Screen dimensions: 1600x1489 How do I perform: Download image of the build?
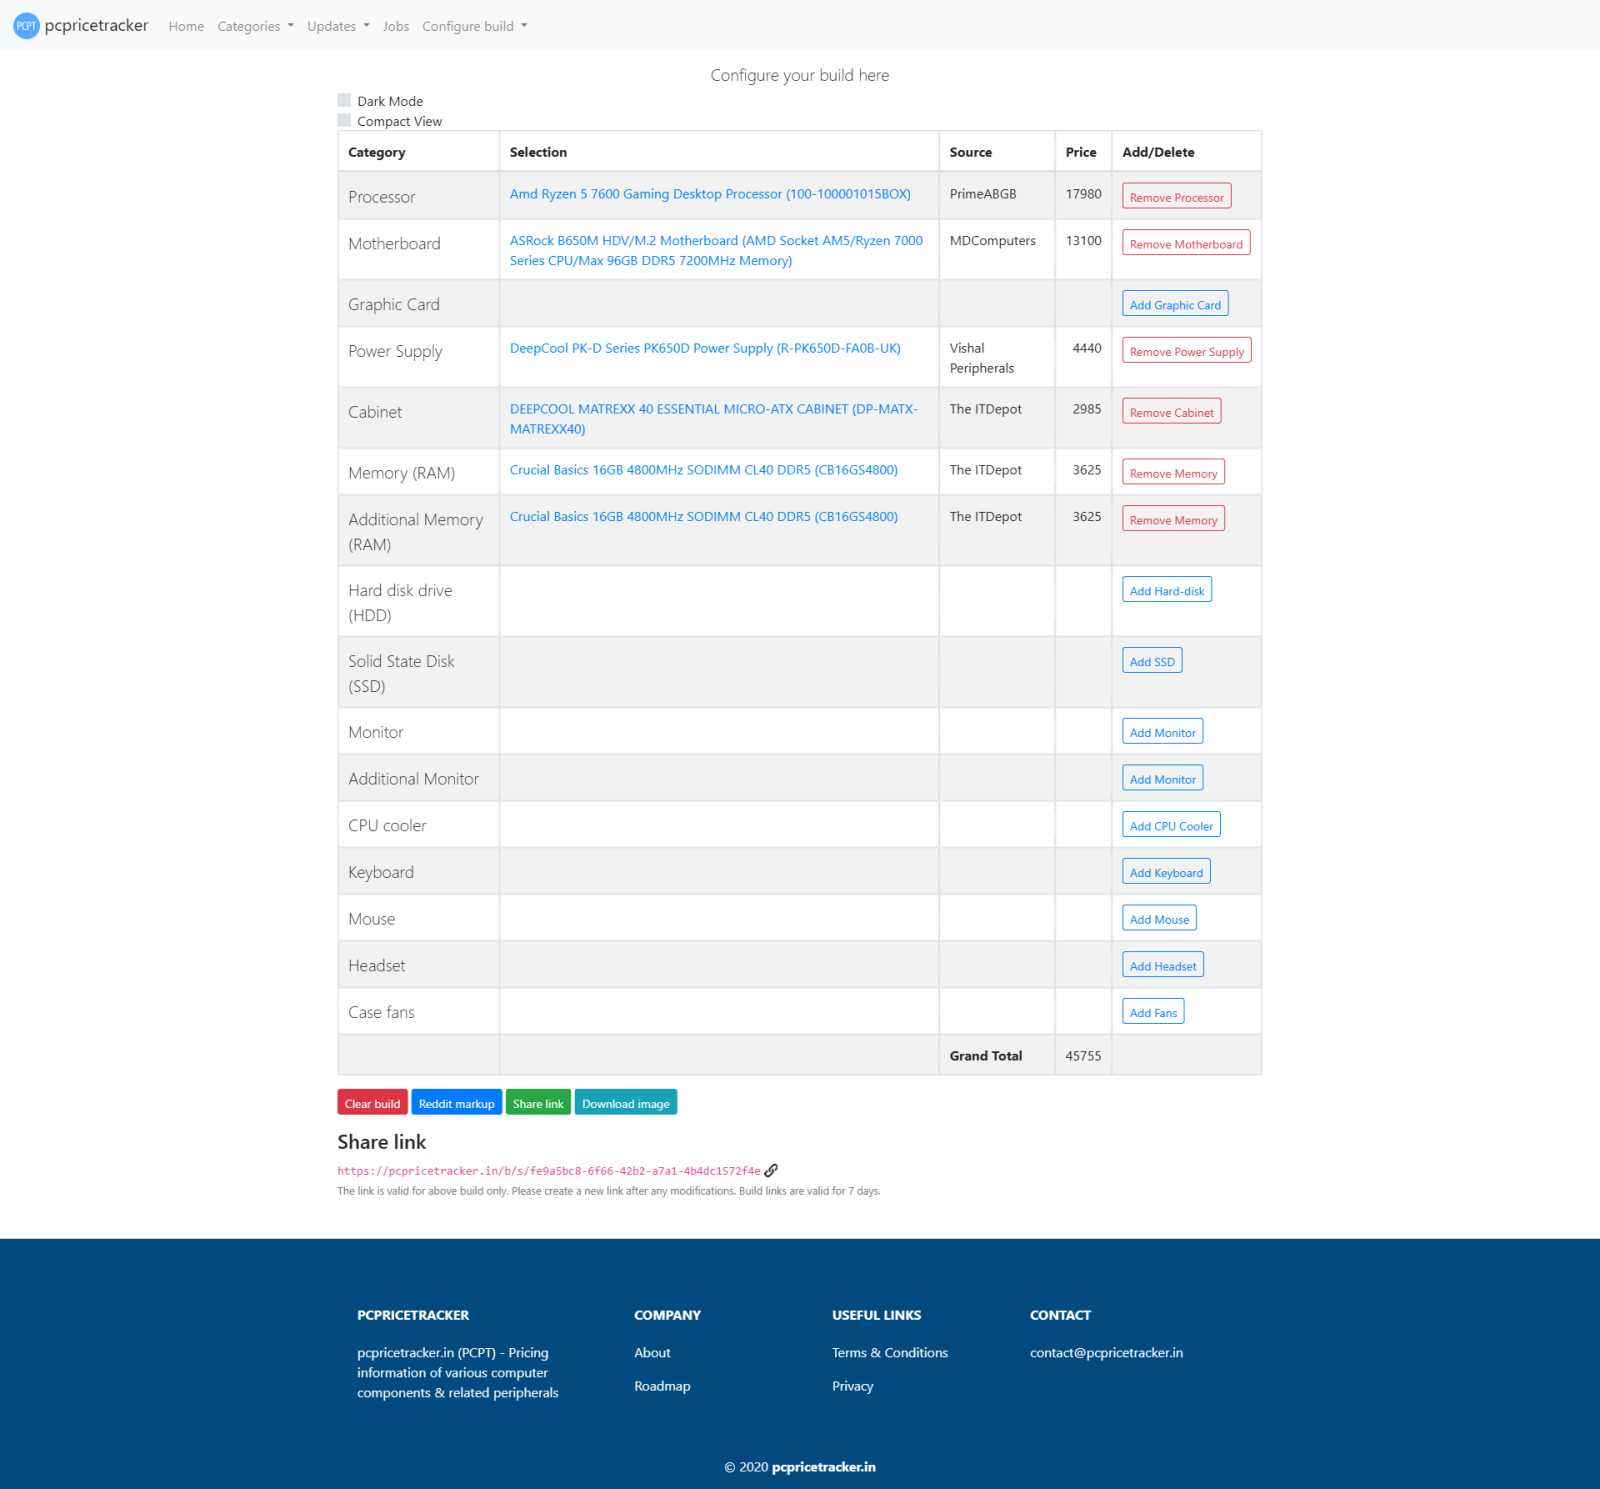[626, 1103]
